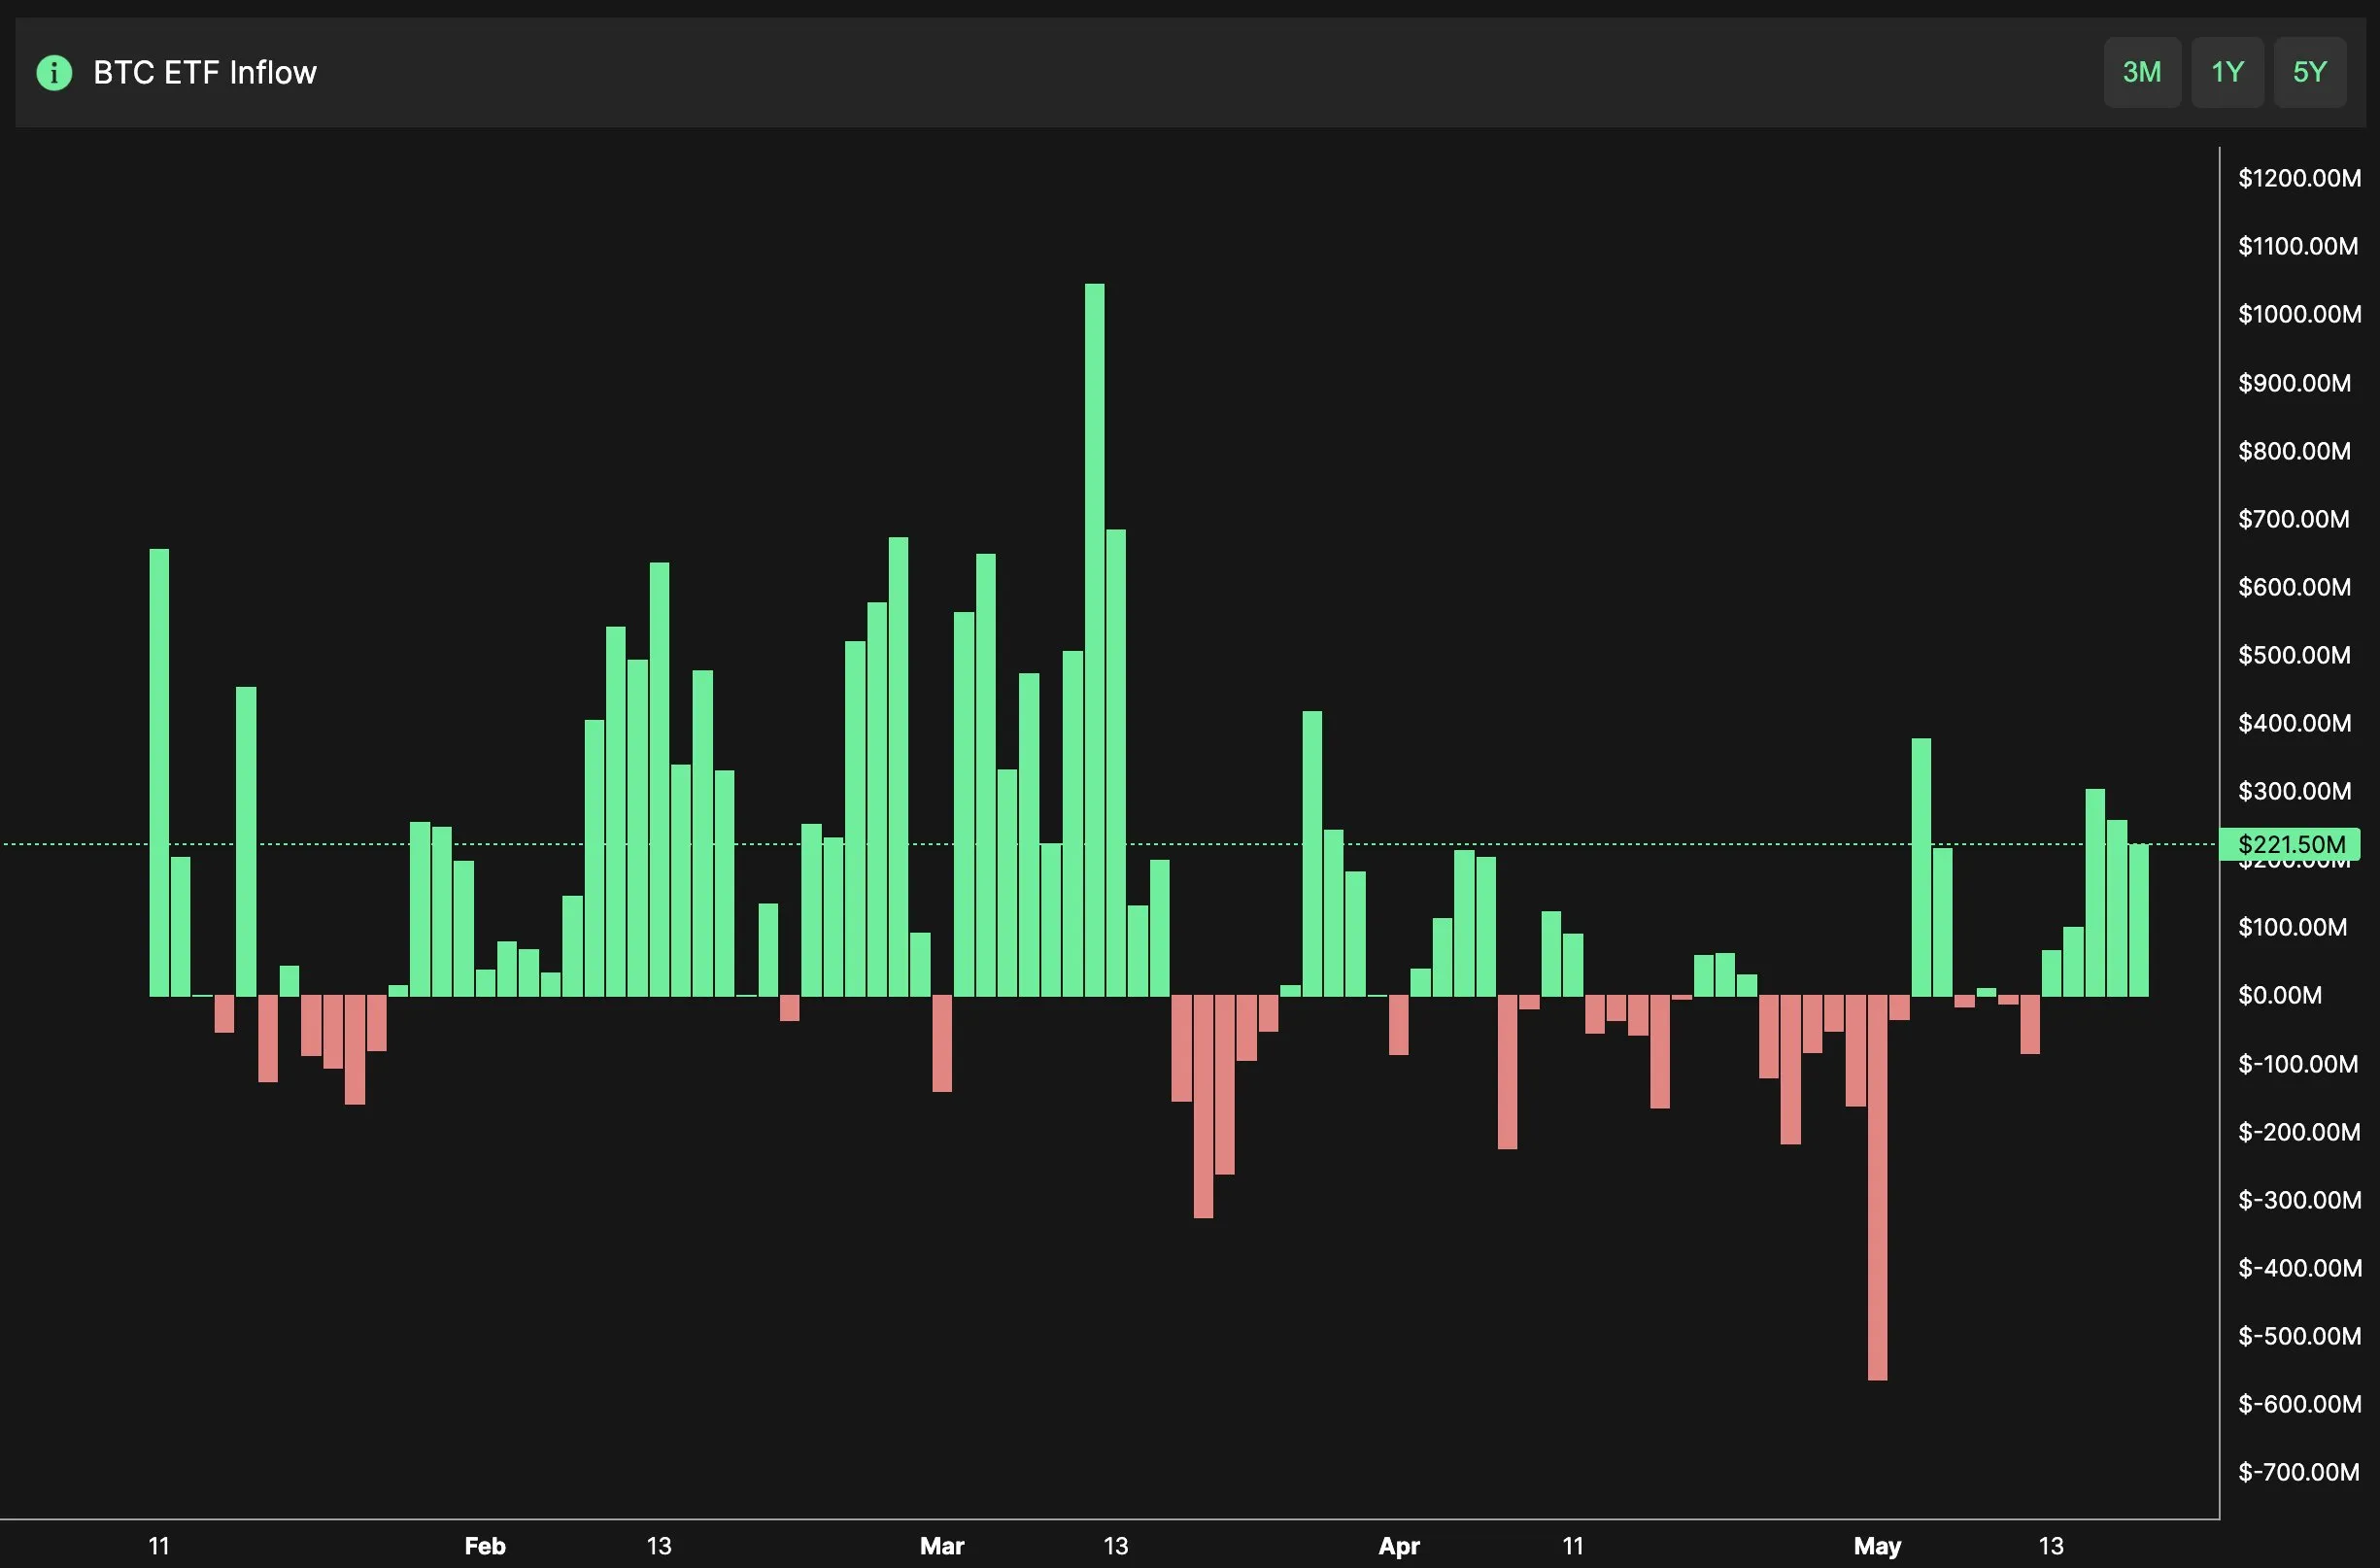Select the 1Y tab in the range selector
This screenshot has width=2380, height=1568.
[x=2228, y=72]
